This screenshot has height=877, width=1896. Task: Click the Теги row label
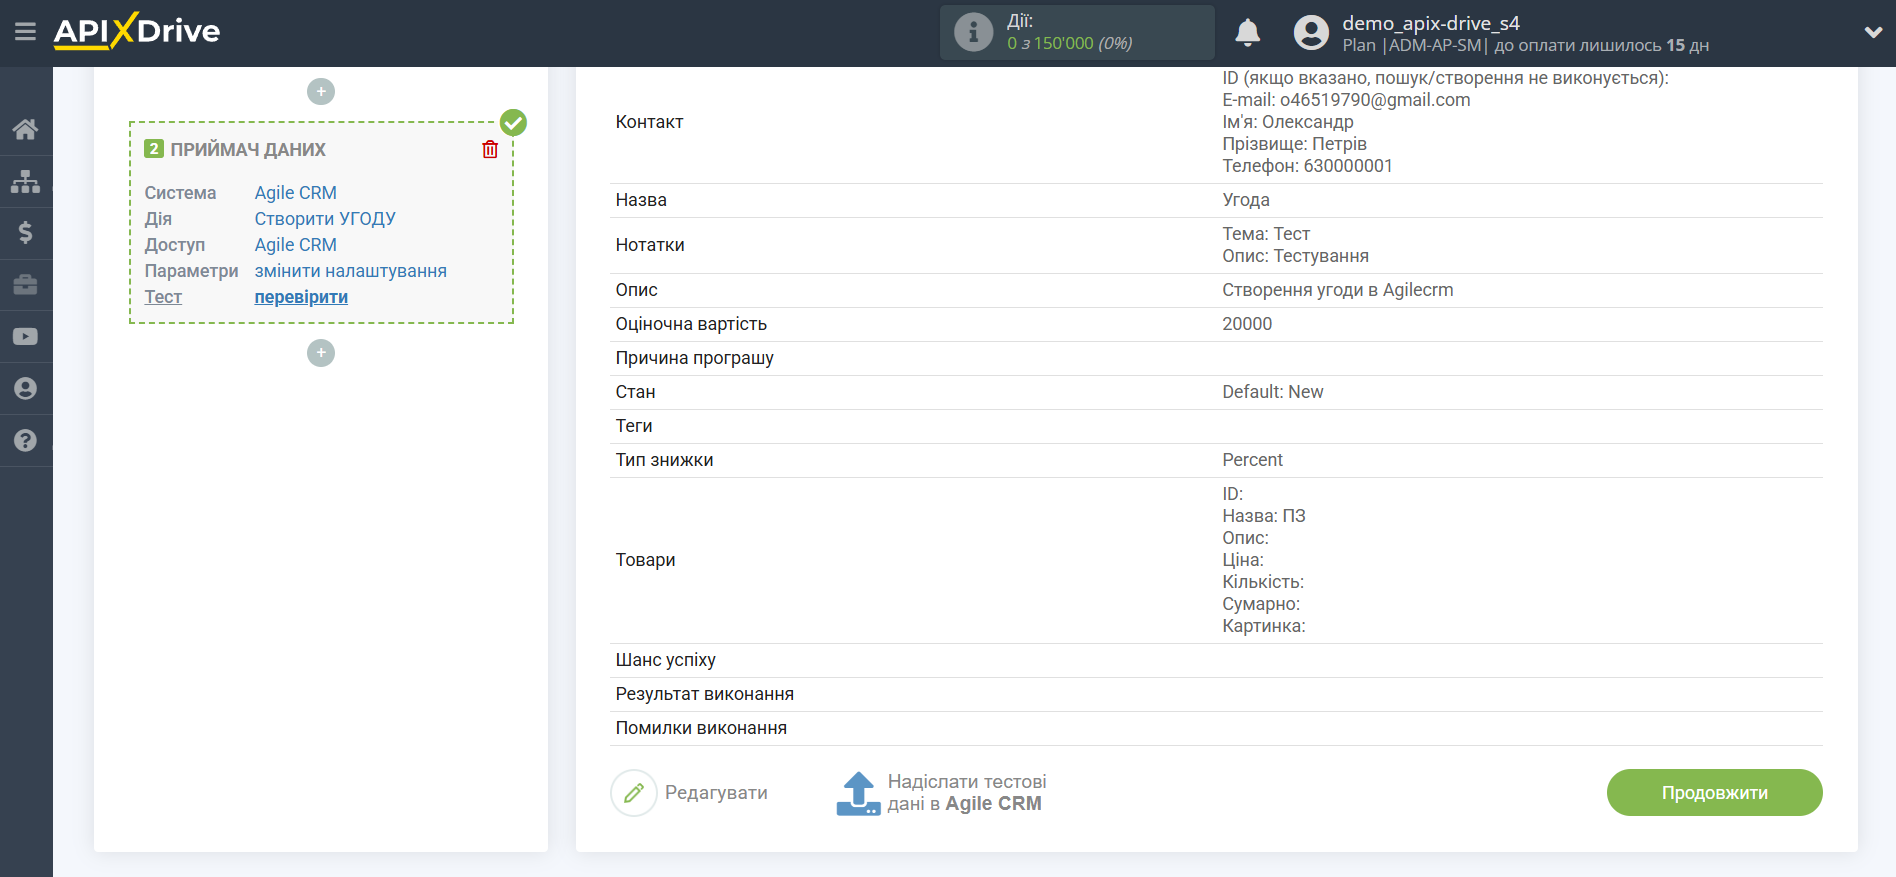(x=634, y=426)
